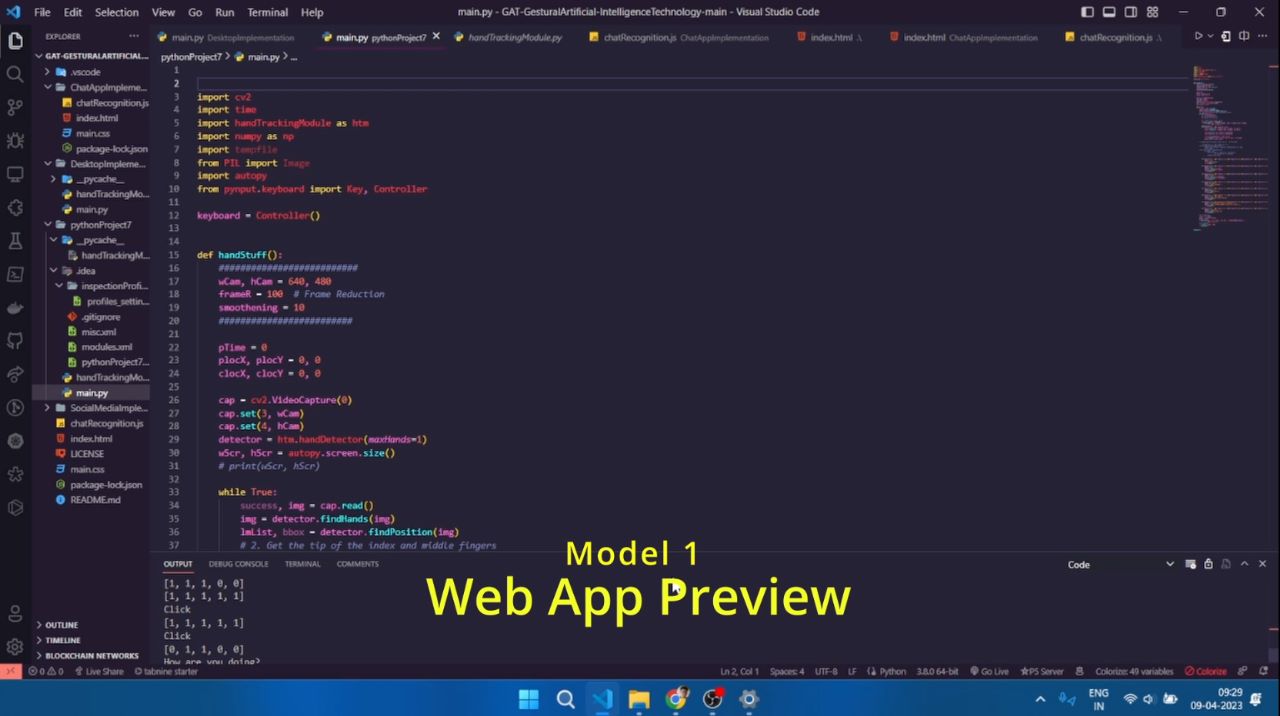Open File Explorer from the taskbar

(x=639, y=698)
